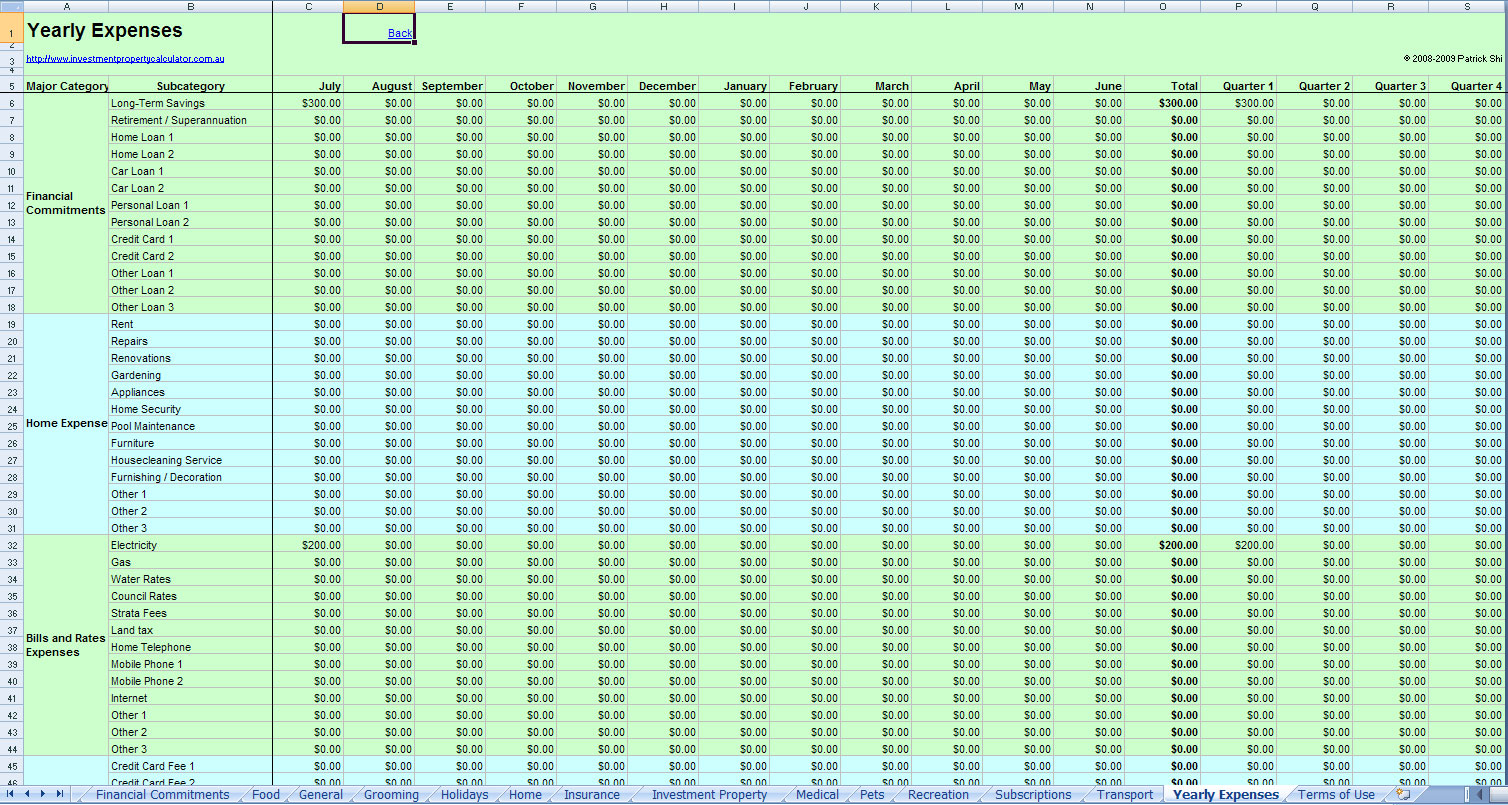The image size is (1508, 805).
Task: Click the first-sheet navigation arrow
Action: (x=8, y=793)
